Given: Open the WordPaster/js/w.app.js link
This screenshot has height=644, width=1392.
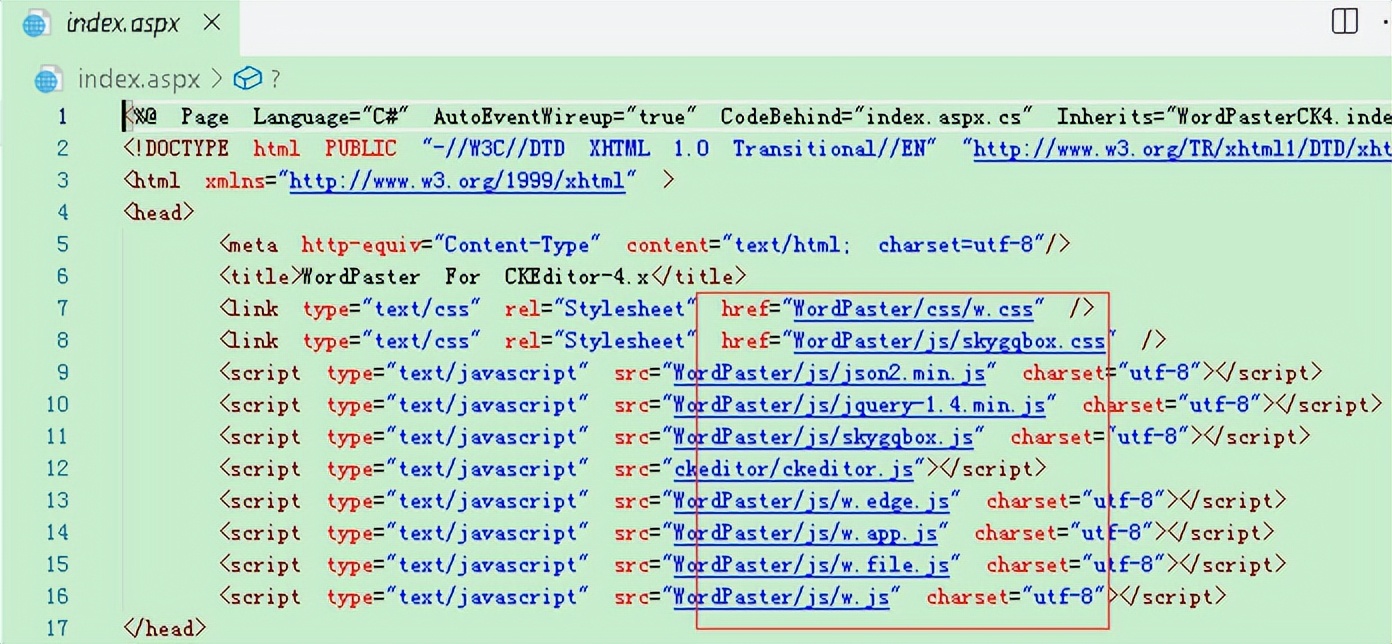Looking at the screenshot, I should coord(805,533).
